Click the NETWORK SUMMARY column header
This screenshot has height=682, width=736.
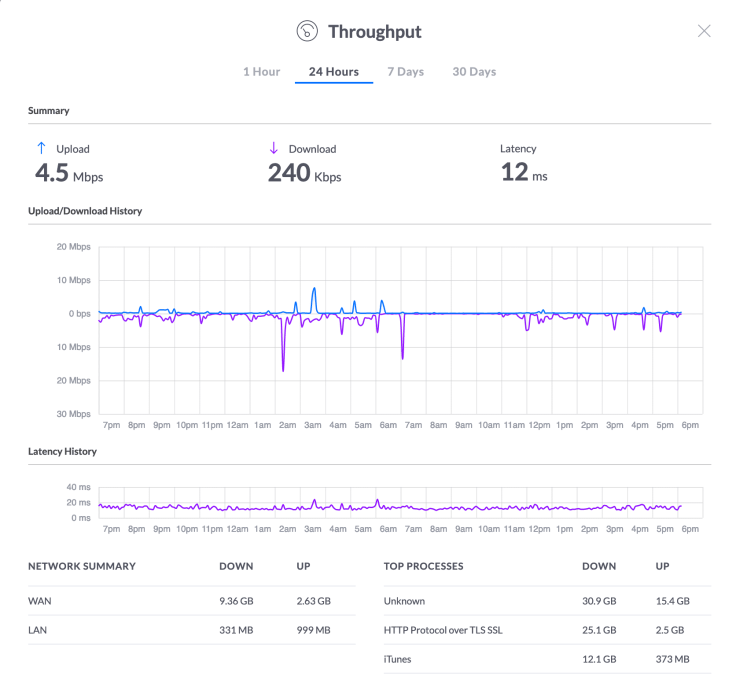point(82,567)
